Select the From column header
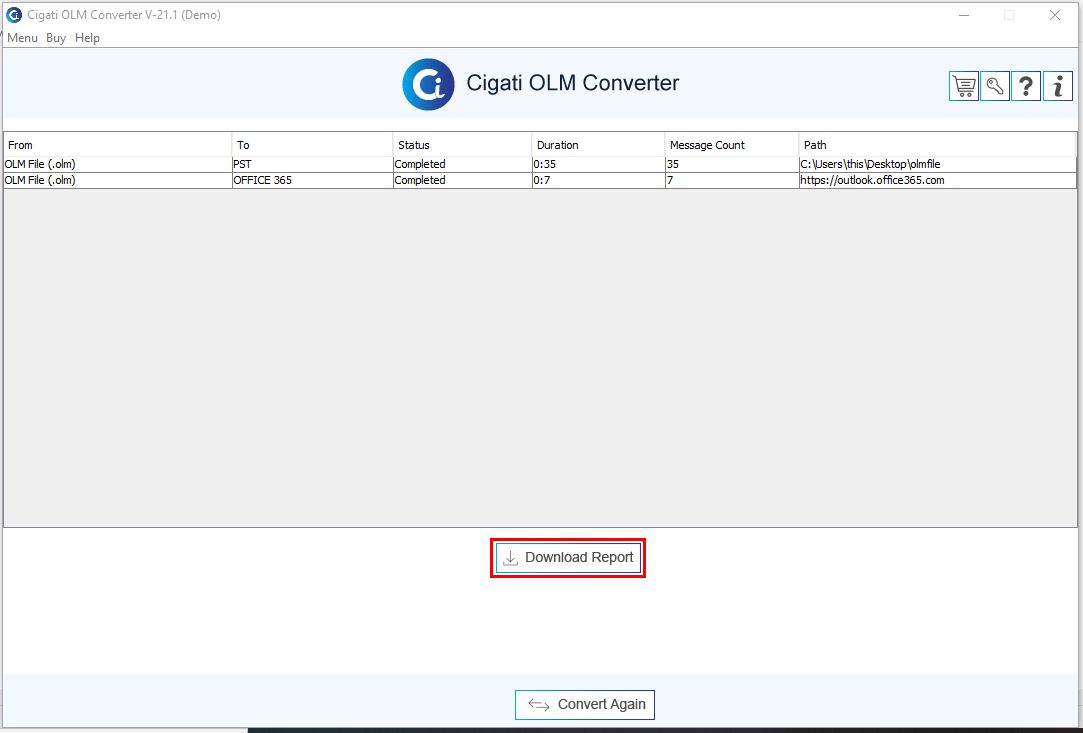Viewport: 1083px width, 733px height. (117, 145)
